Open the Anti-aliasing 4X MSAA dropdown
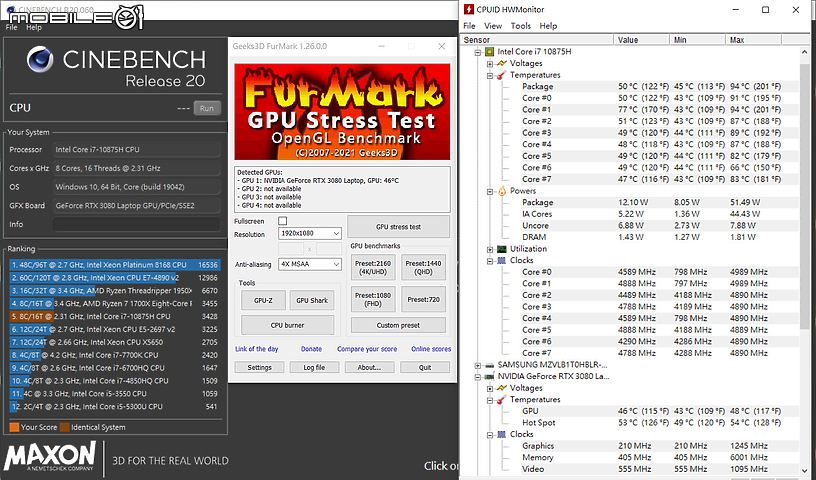Screen dimensions: 816x480 [310, 264]
